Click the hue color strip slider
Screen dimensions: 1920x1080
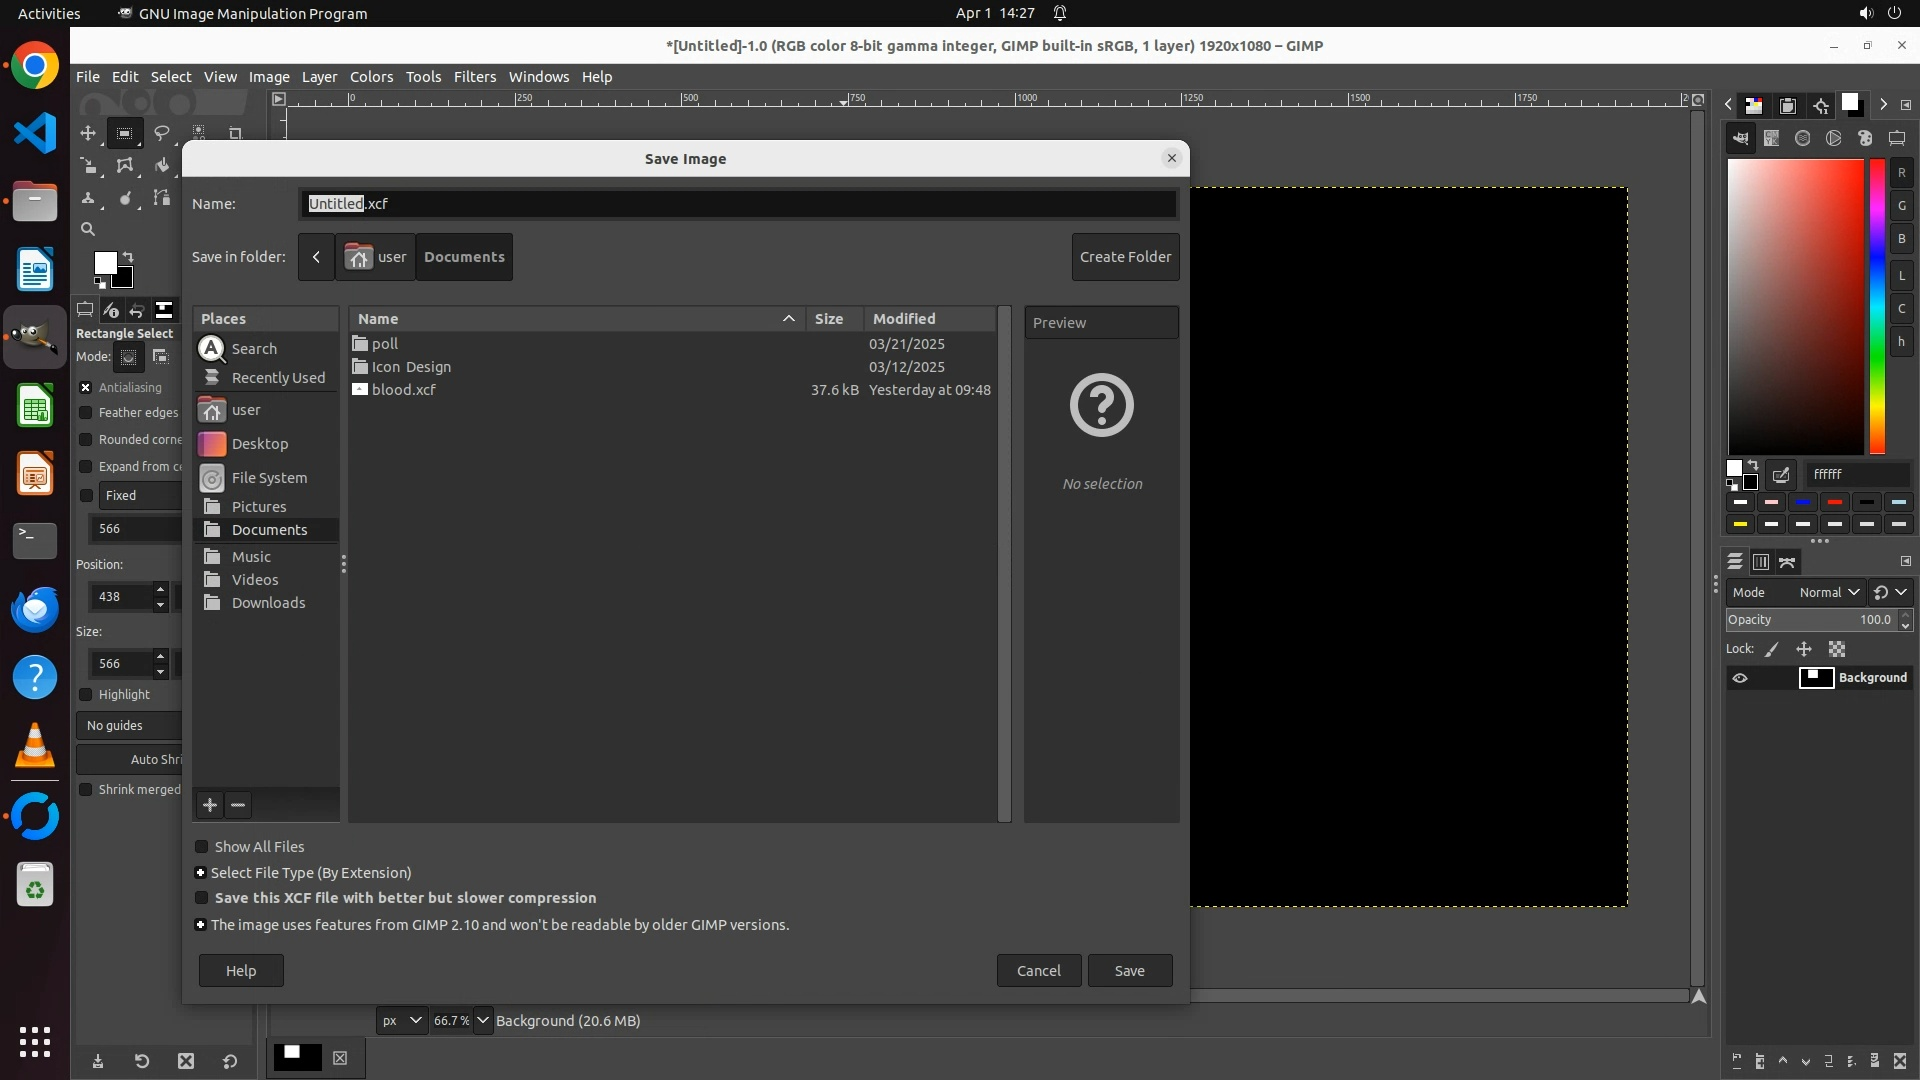click(x=1877, y=306)
